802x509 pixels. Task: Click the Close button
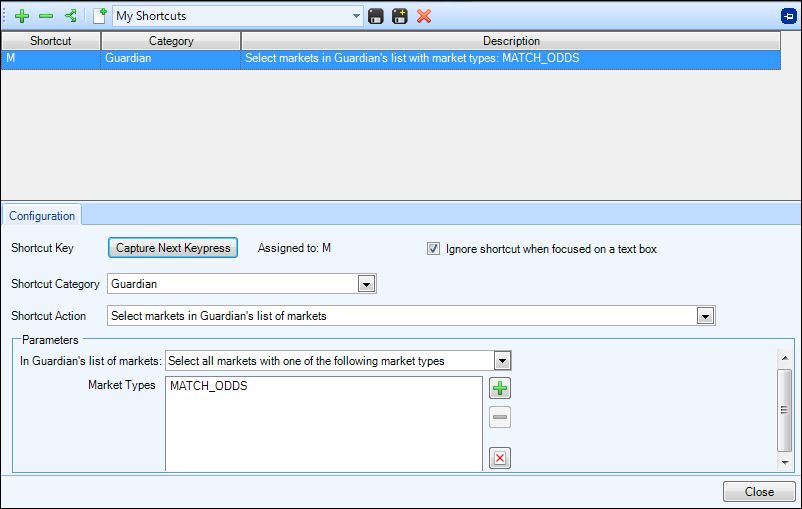(759, 492)
